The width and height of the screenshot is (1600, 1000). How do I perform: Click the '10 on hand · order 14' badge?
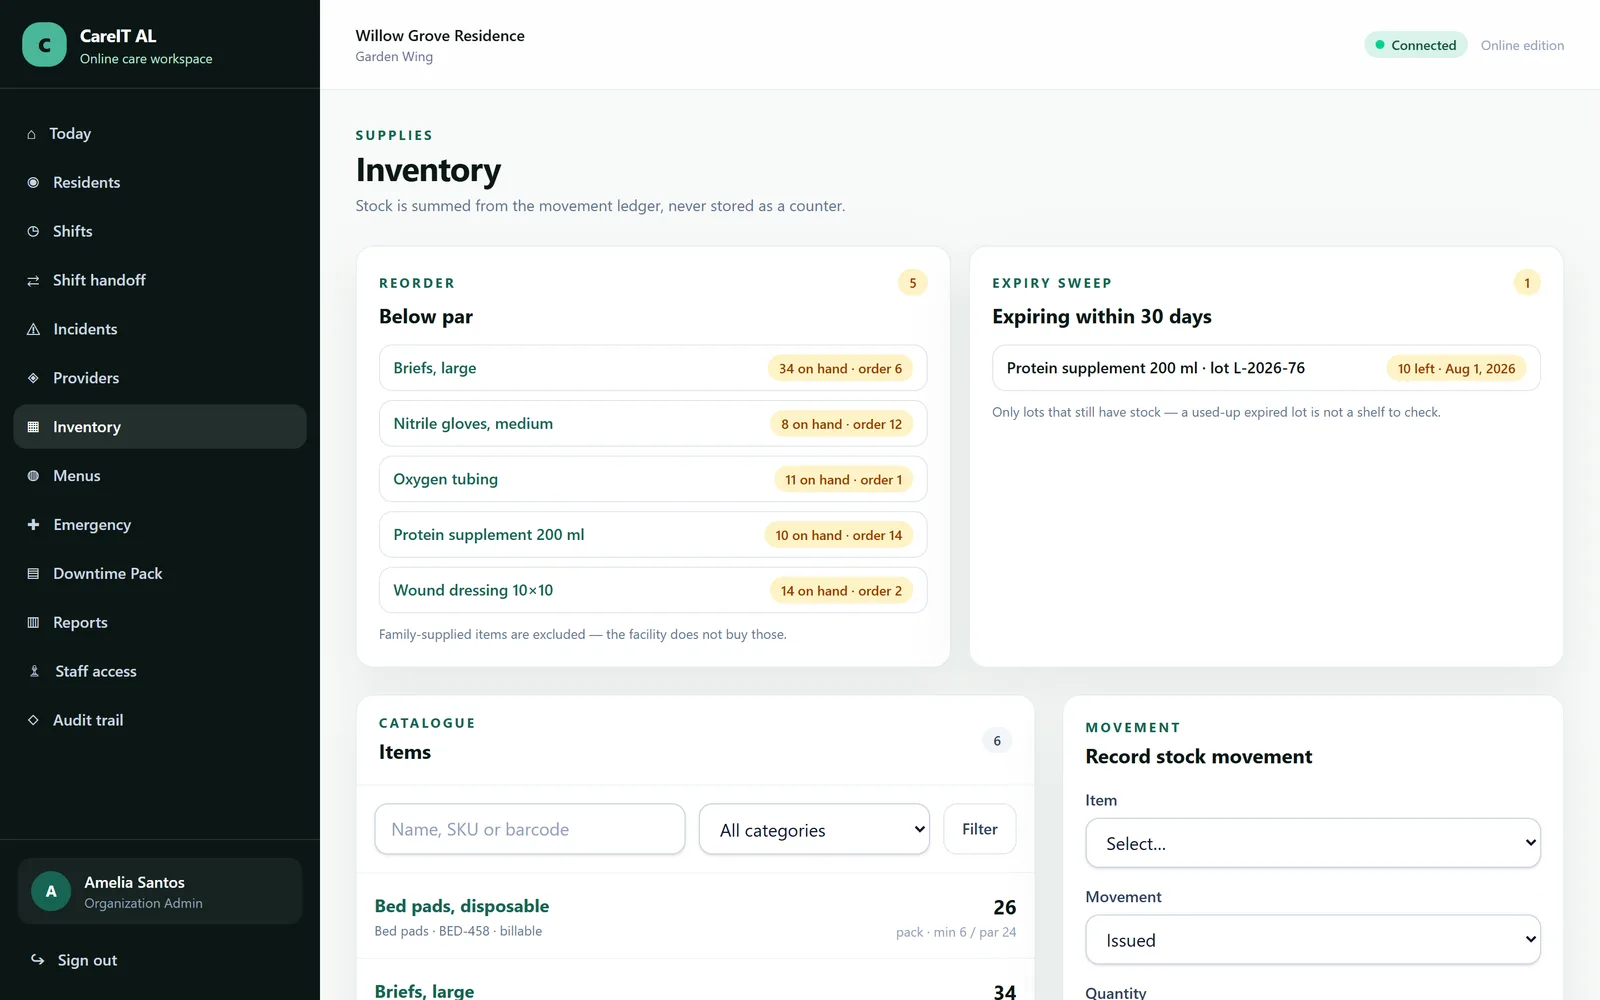pos(838,535)
